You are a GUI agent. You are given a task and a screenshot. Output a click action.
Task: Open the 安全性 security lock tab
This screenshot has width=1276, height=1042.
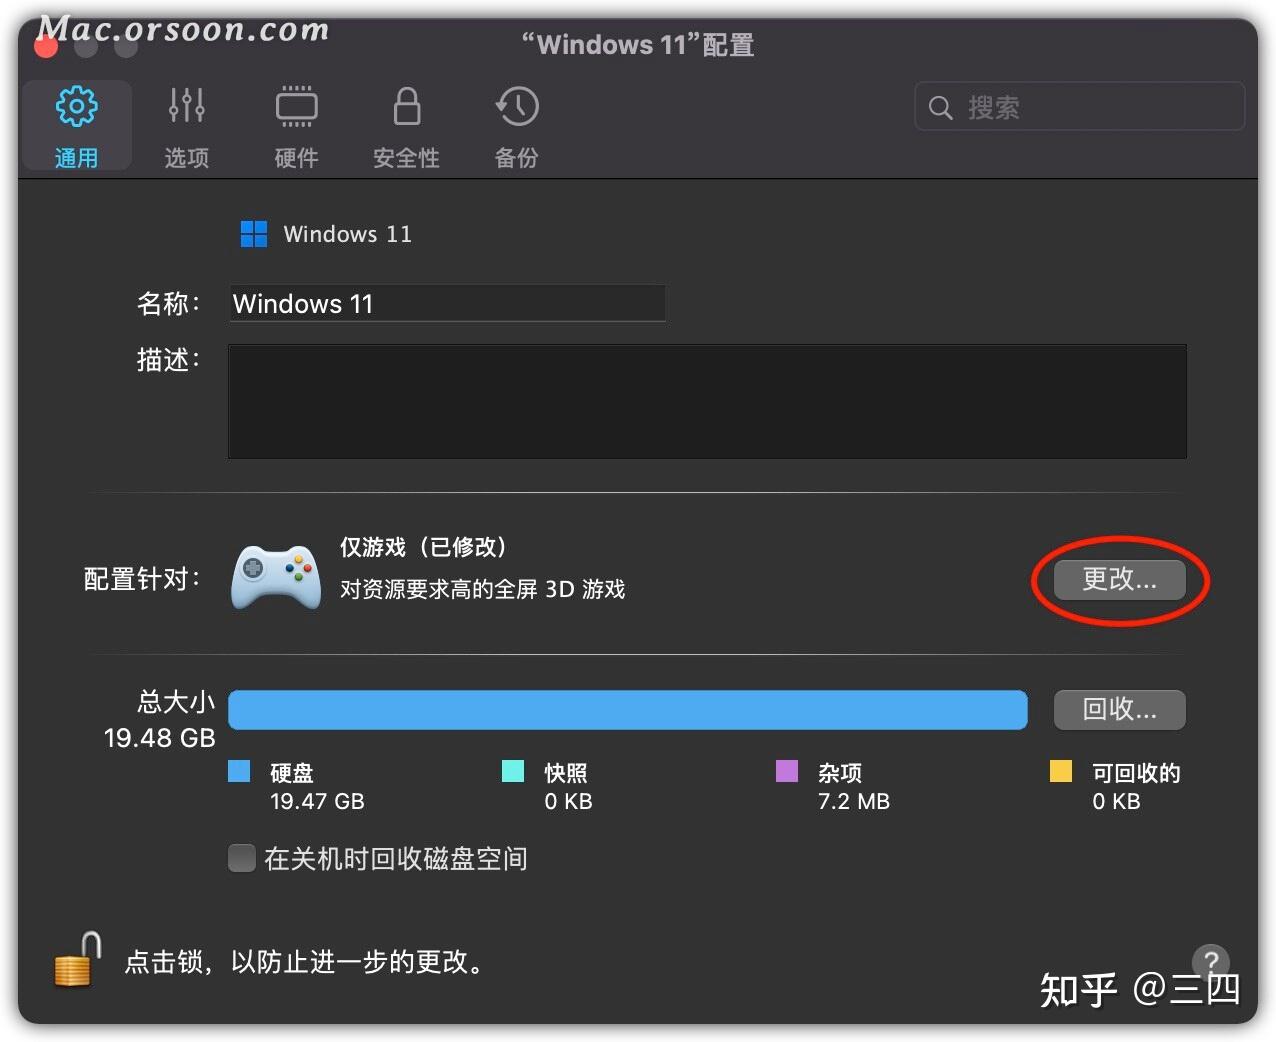coord(407,126)
